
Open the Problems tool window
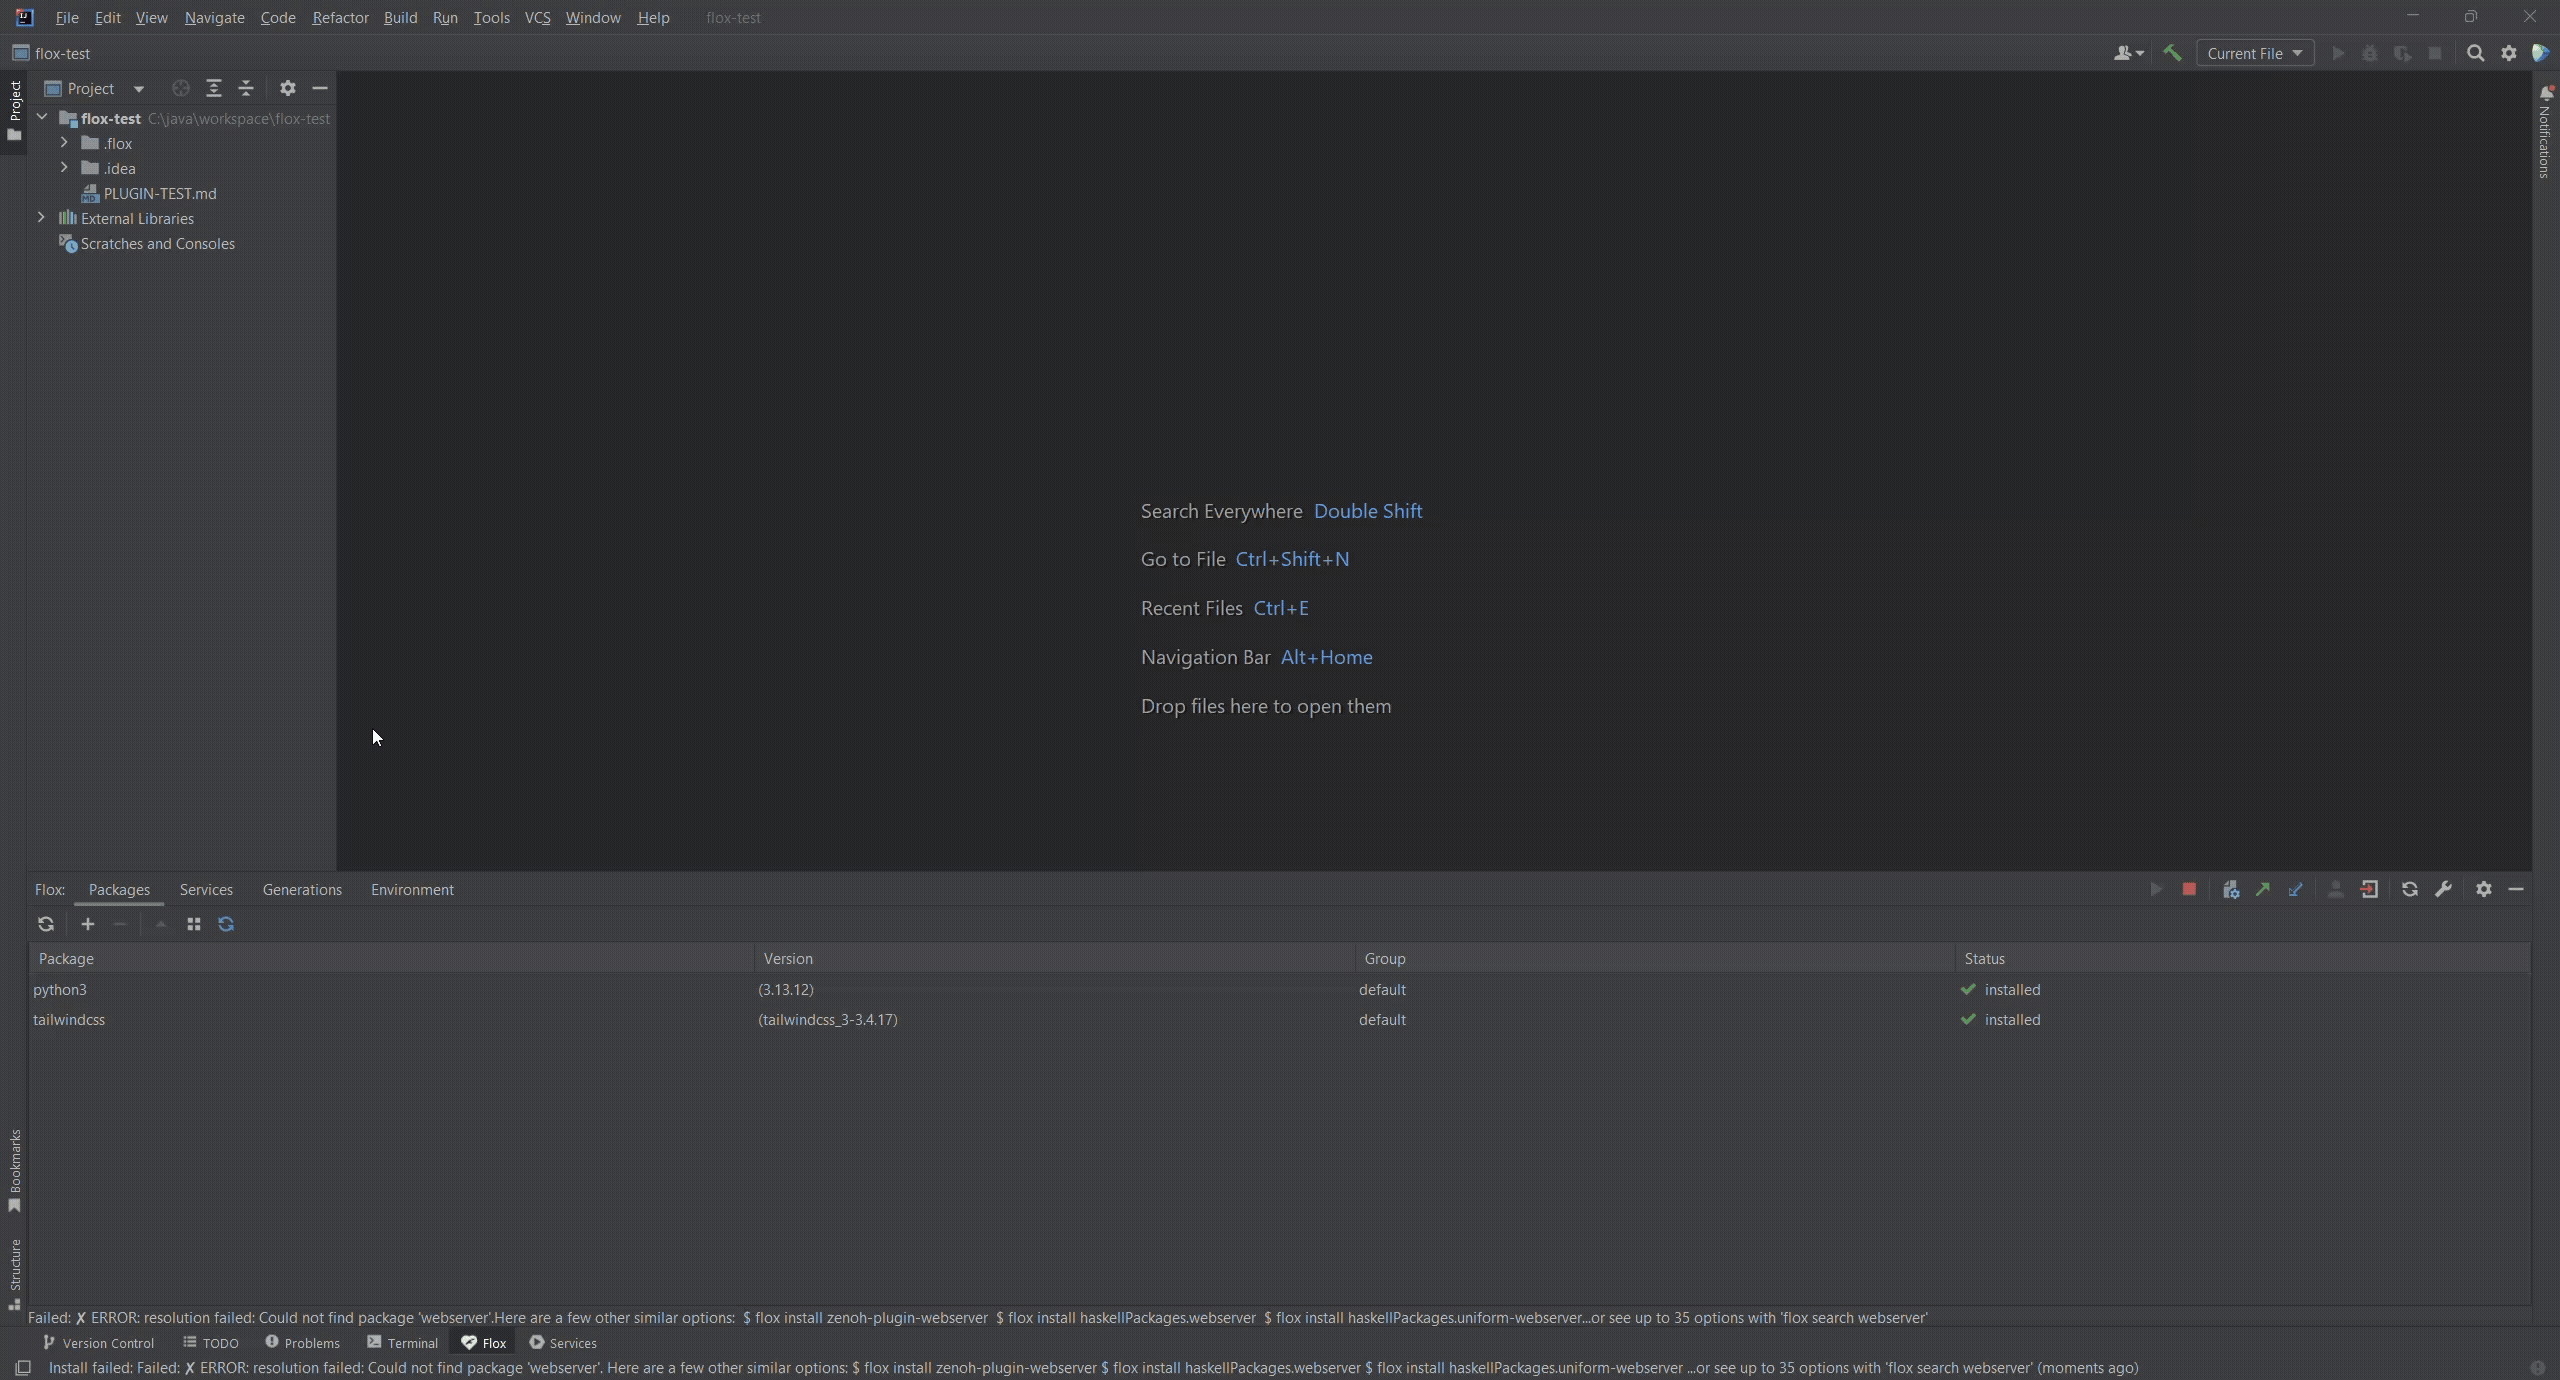click(302, 1342)
